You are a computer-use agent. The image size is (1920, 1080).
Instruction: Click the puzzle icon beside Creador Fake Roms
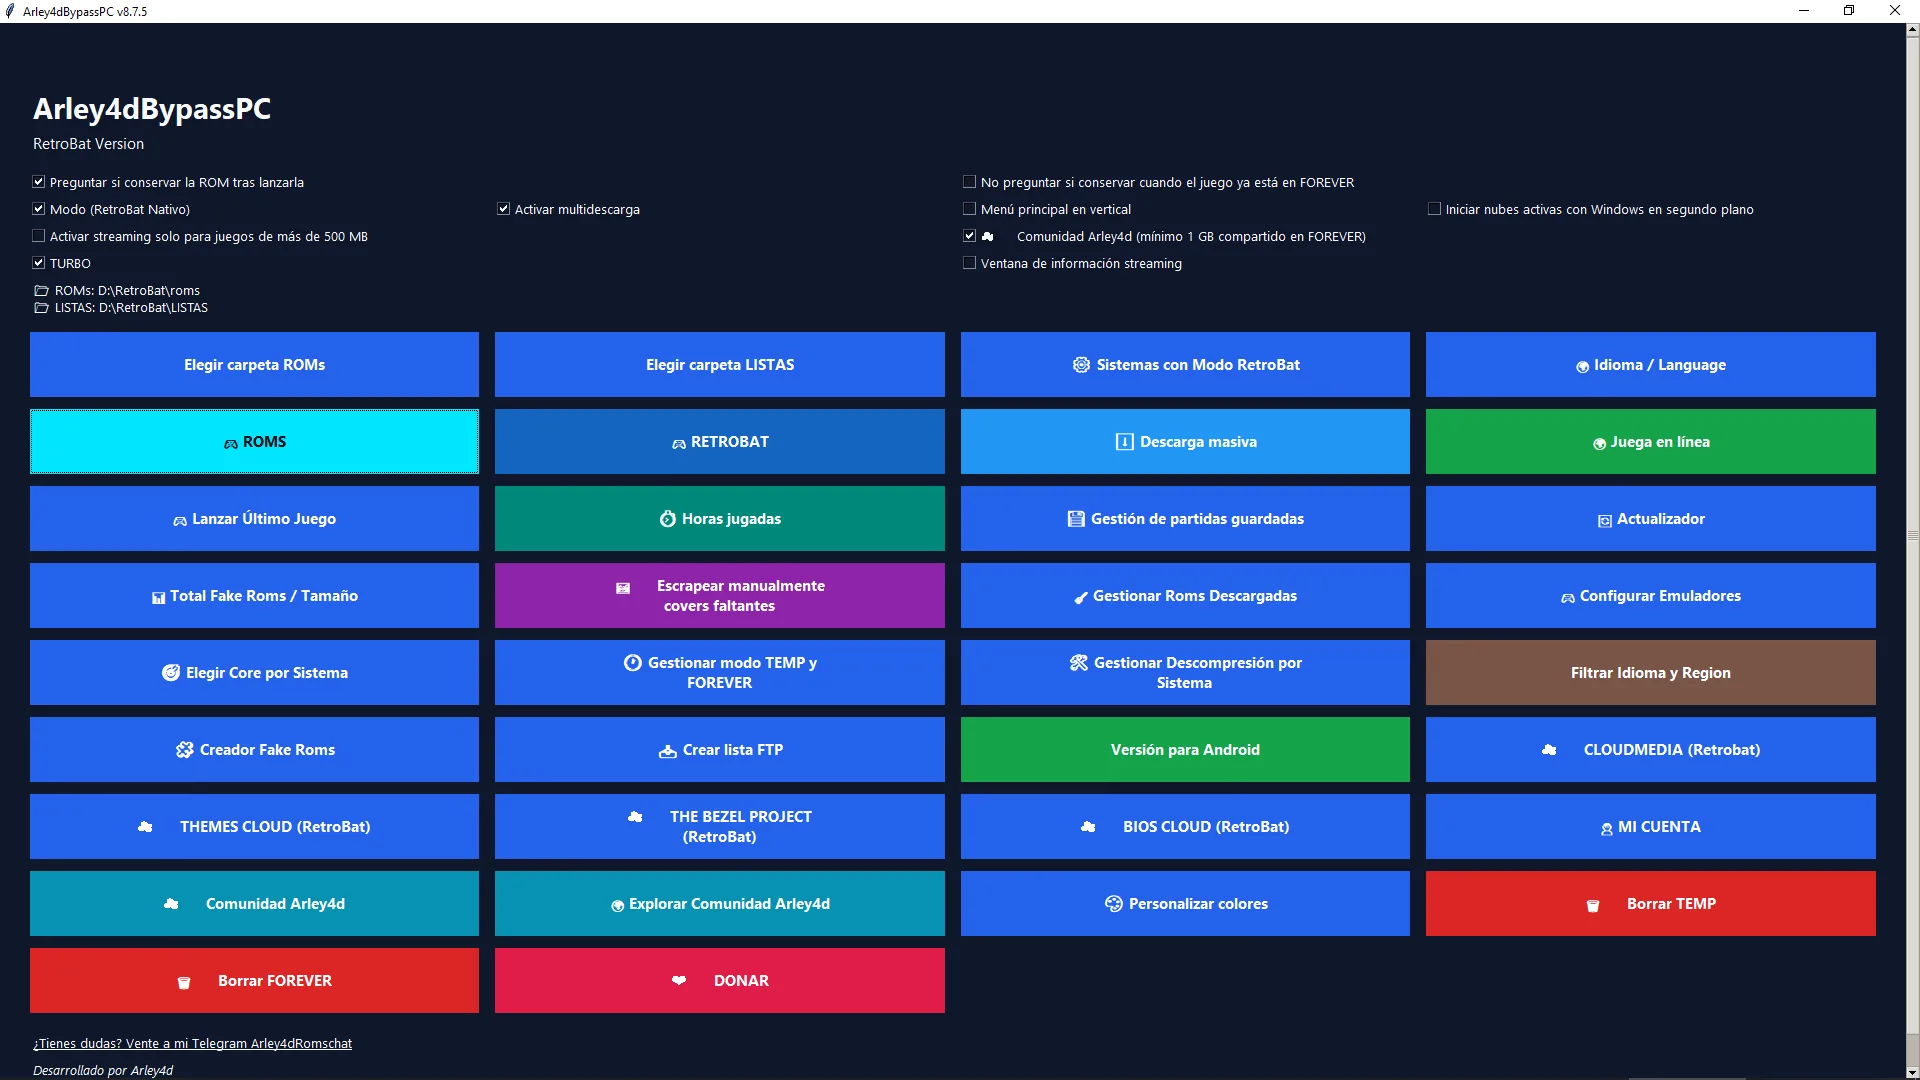tap(185, 750)
